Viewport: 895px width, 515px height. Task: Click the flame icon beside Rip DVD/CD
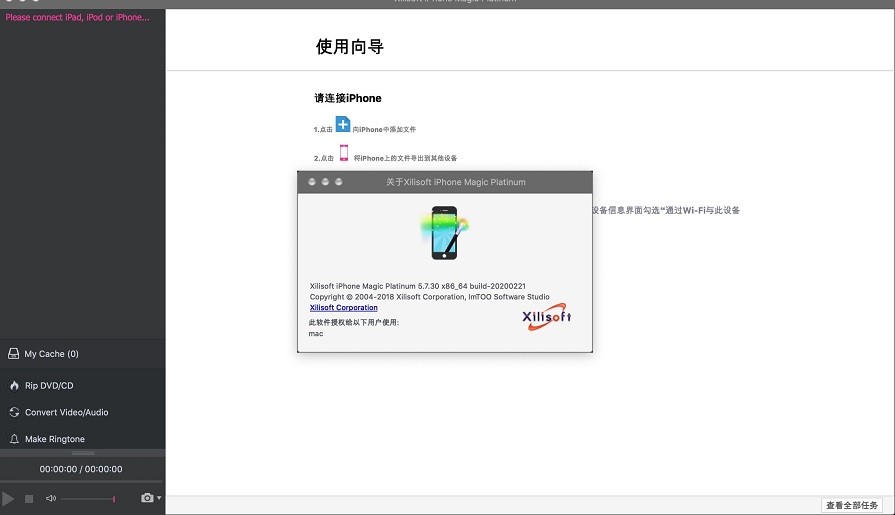(x=14, y=385)
